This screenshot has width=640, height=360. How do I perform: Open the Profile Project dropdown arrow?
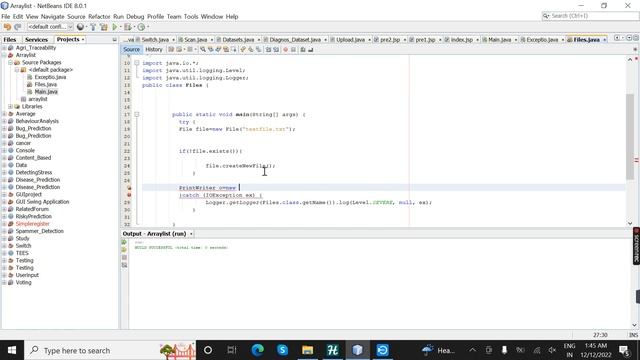[x=148, y=27]
